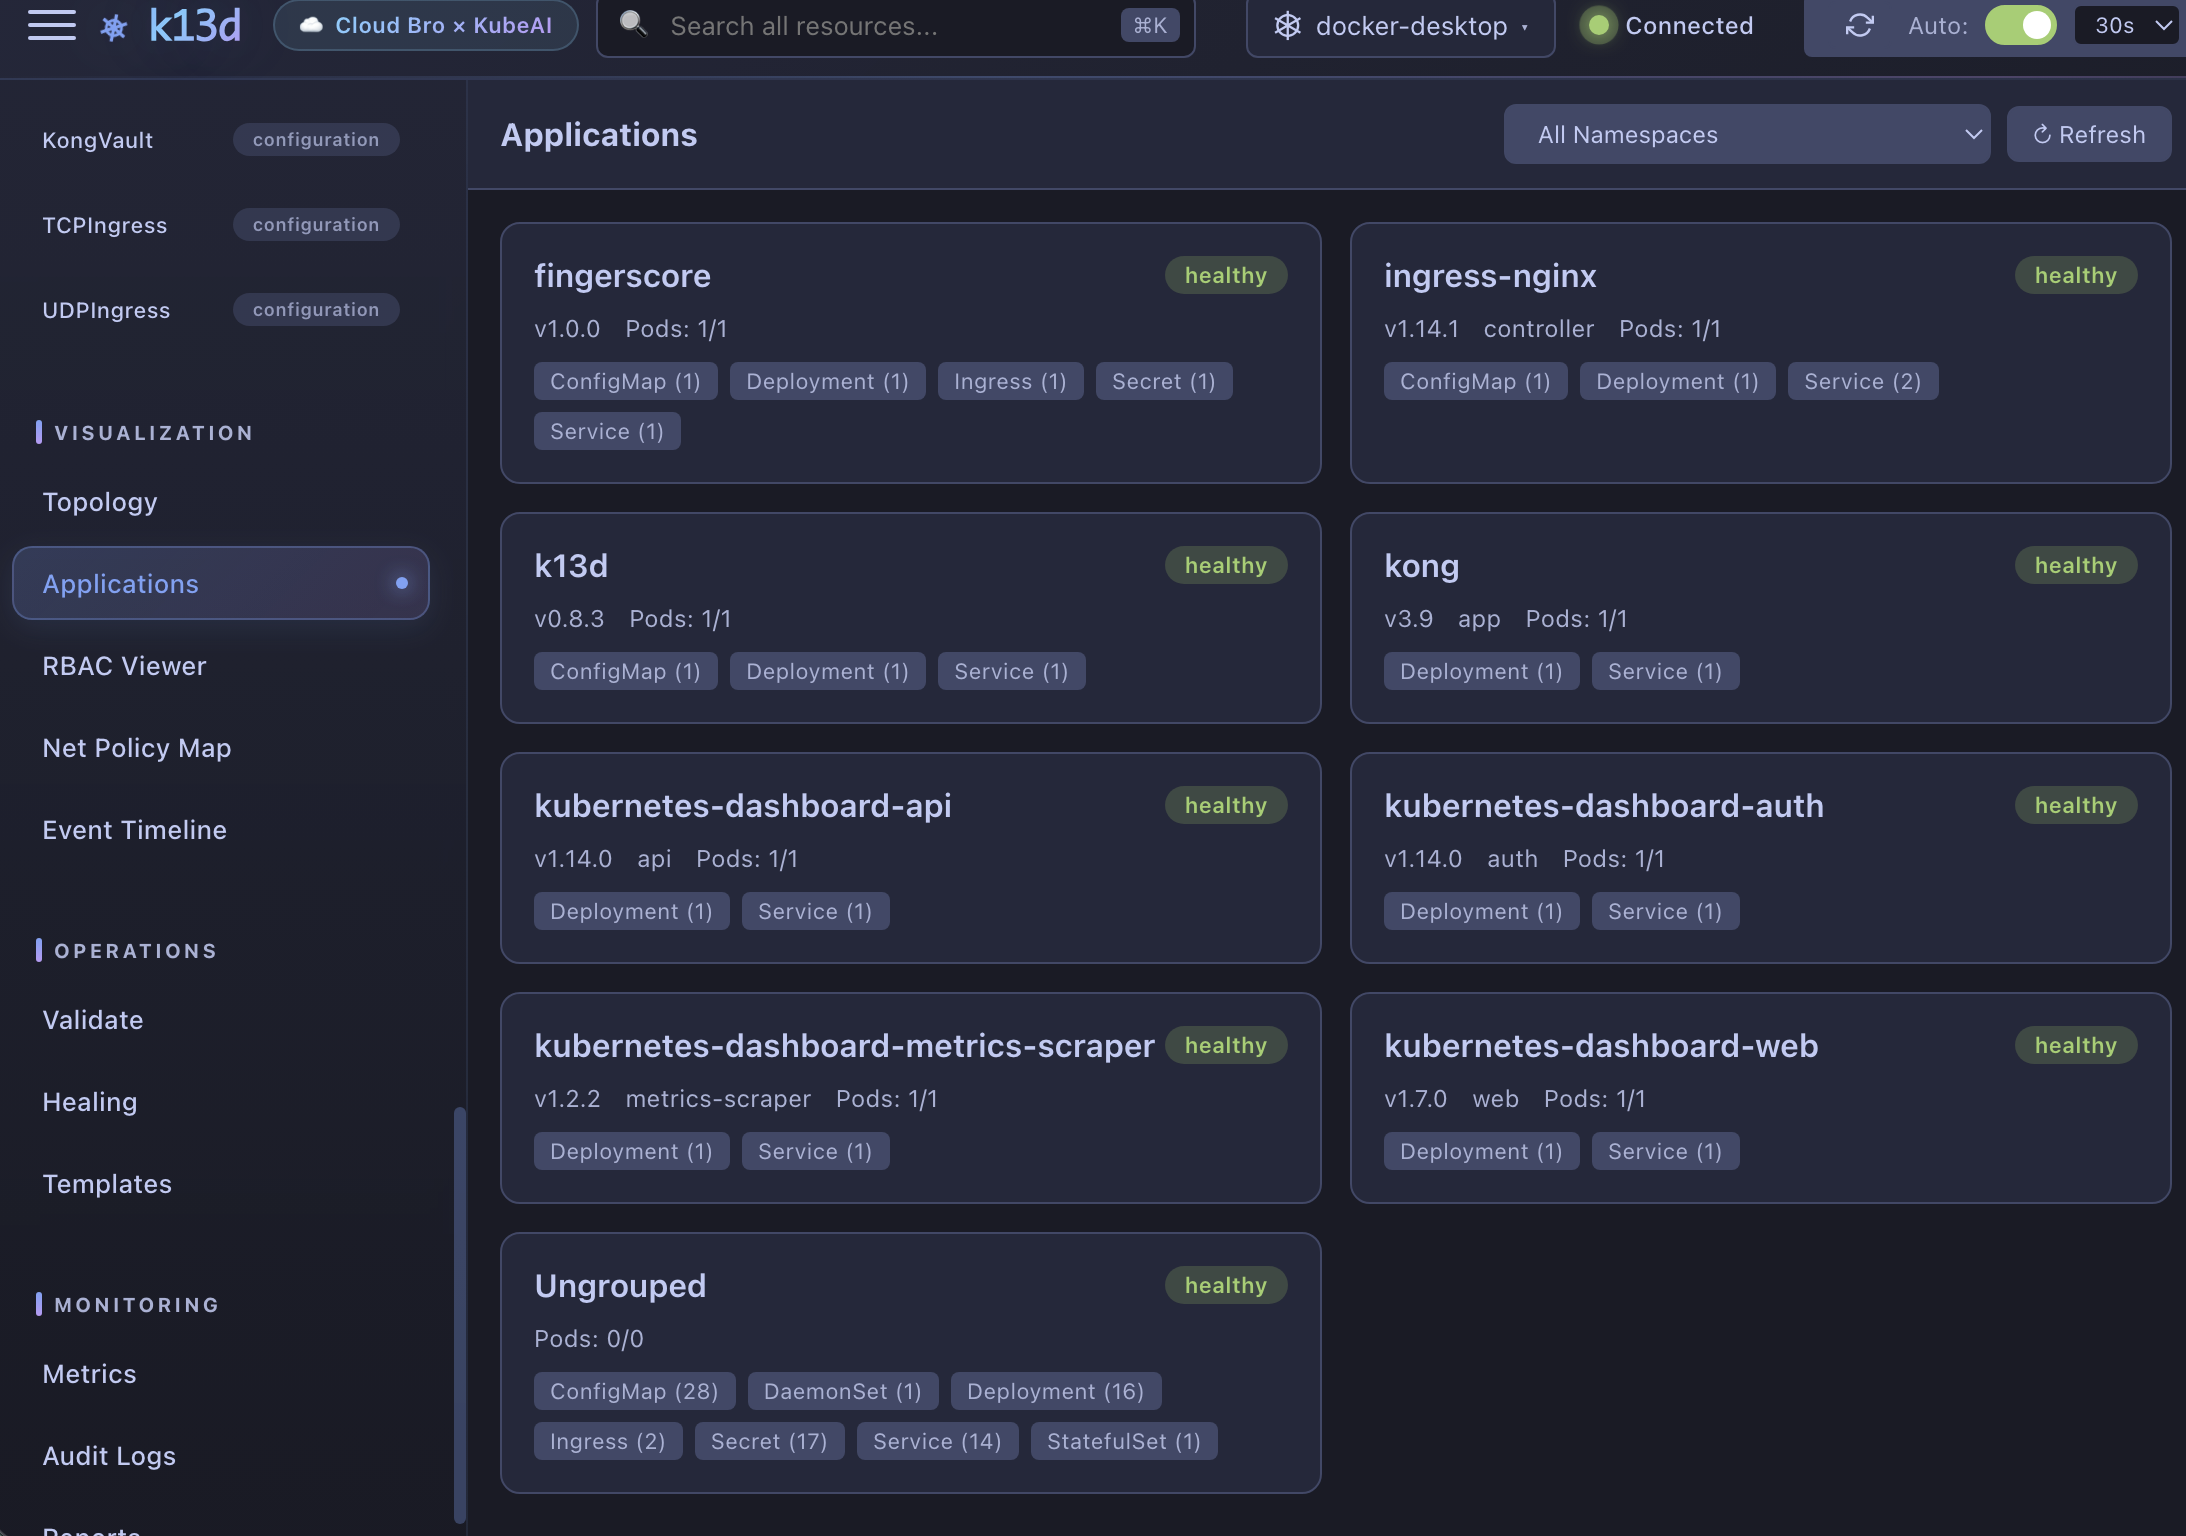Click the search magnifier icon
The width and height of the screenshot is (2186, 1536).
click(x=633, y=23)
